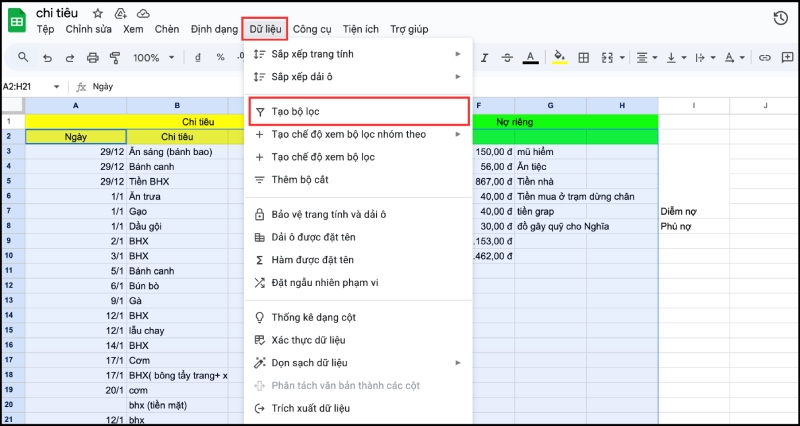Open the Google Sheets home icon
This screenshot has height=426, width=800.
17,20
